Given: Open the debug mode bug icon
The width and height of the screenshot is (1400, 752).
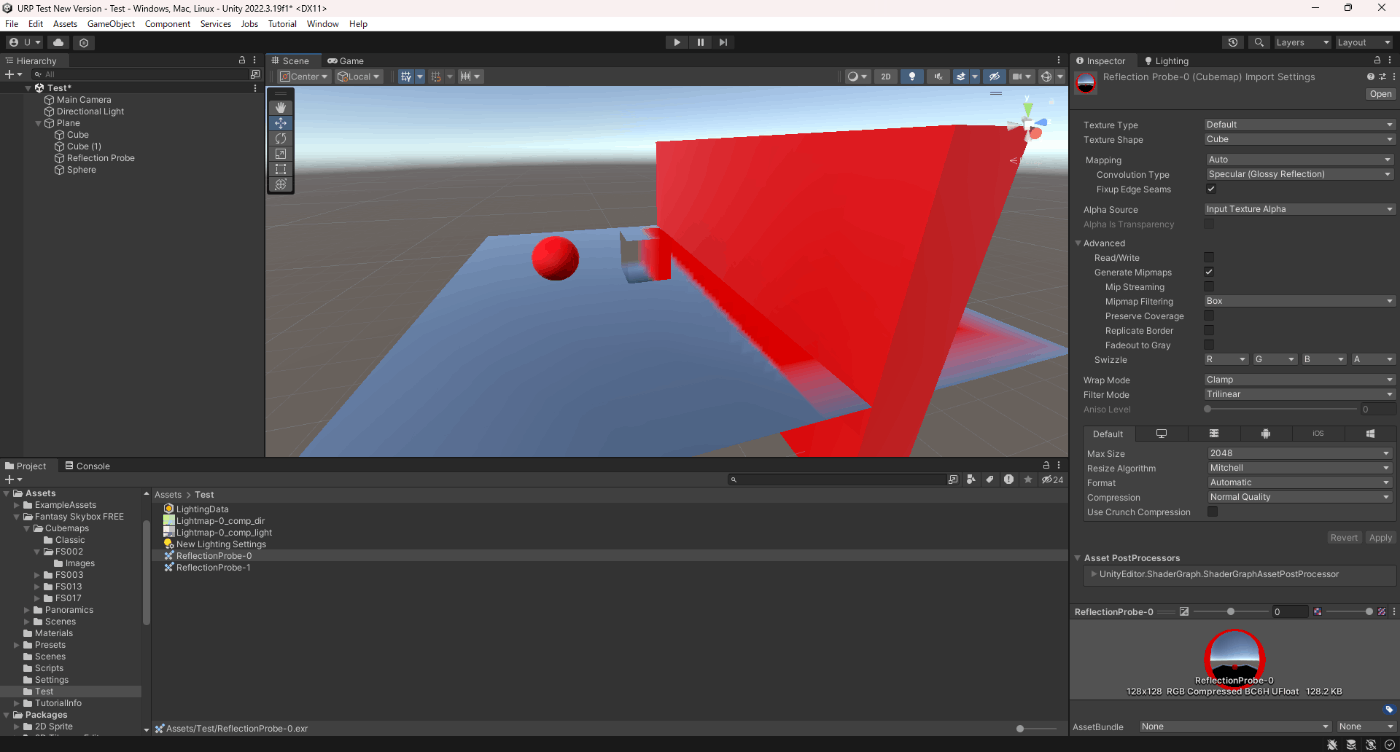Looking at the screenshot, I should (1333, 744).
